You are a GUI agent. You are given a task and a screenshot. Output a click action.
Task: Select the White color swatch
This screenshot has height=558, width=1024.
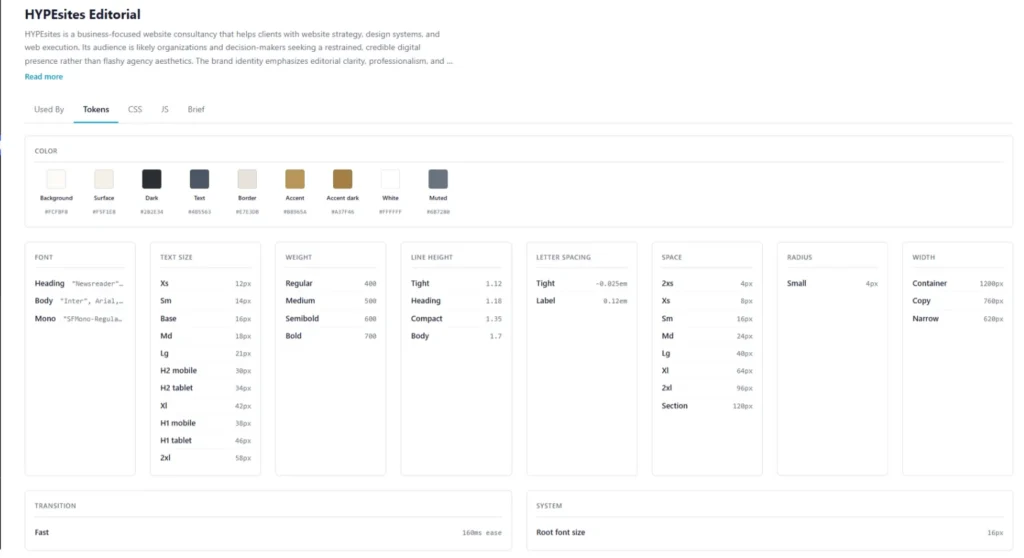tap(390, 179)
